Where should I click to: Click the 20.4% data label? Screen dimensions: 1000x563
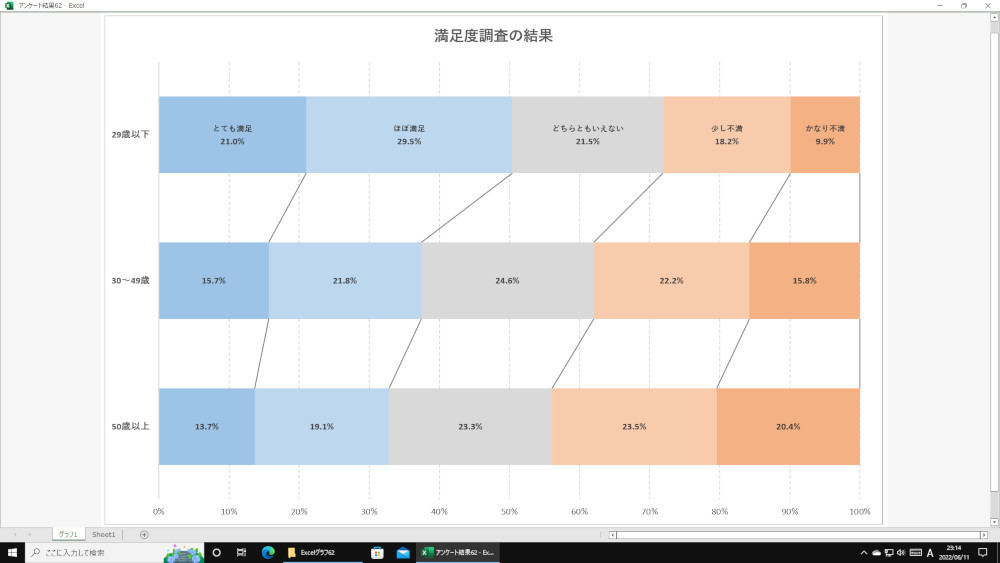pyautogui.click(x=788, y=427)
